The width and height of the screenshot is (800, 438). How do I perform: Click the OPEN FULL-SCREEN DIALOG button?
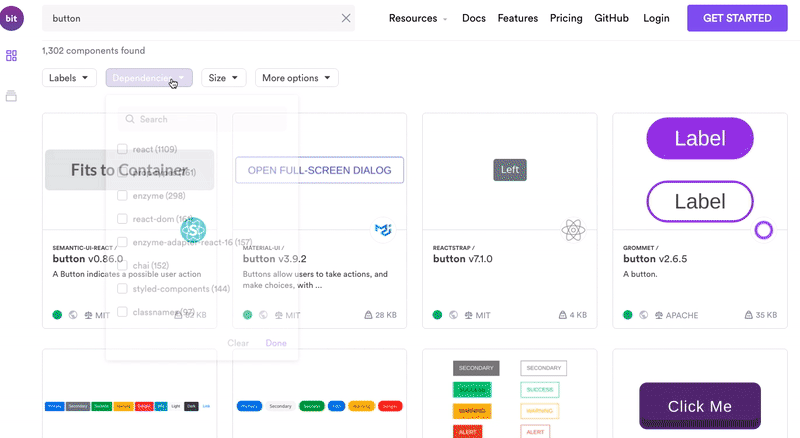[x=319, y=170]
